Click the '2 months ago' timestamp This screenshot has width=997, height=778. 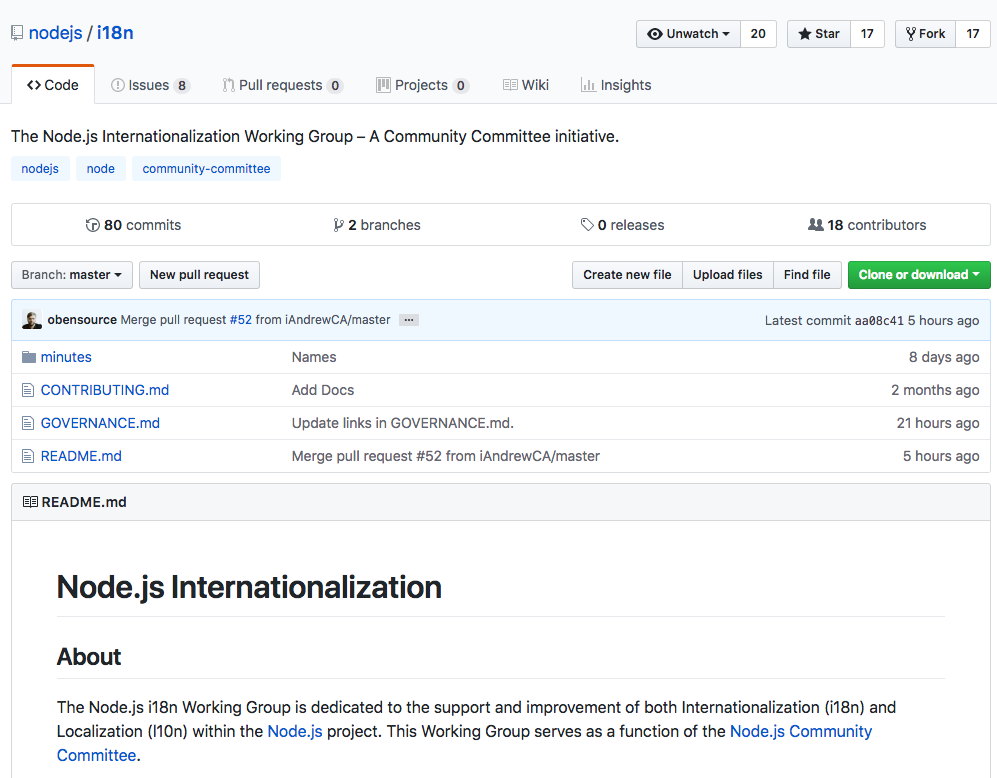click(x=935, y=390)
